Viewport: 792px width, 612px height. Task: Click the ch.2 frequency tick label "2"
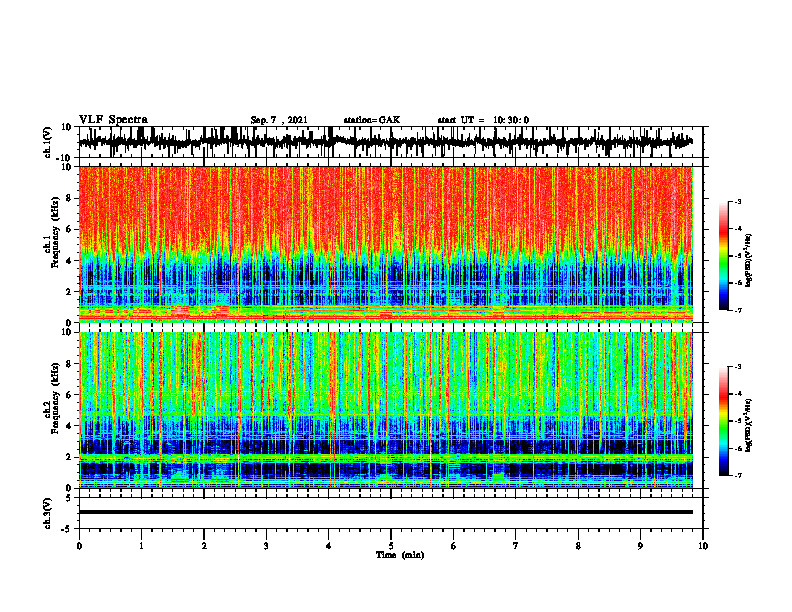69,457
